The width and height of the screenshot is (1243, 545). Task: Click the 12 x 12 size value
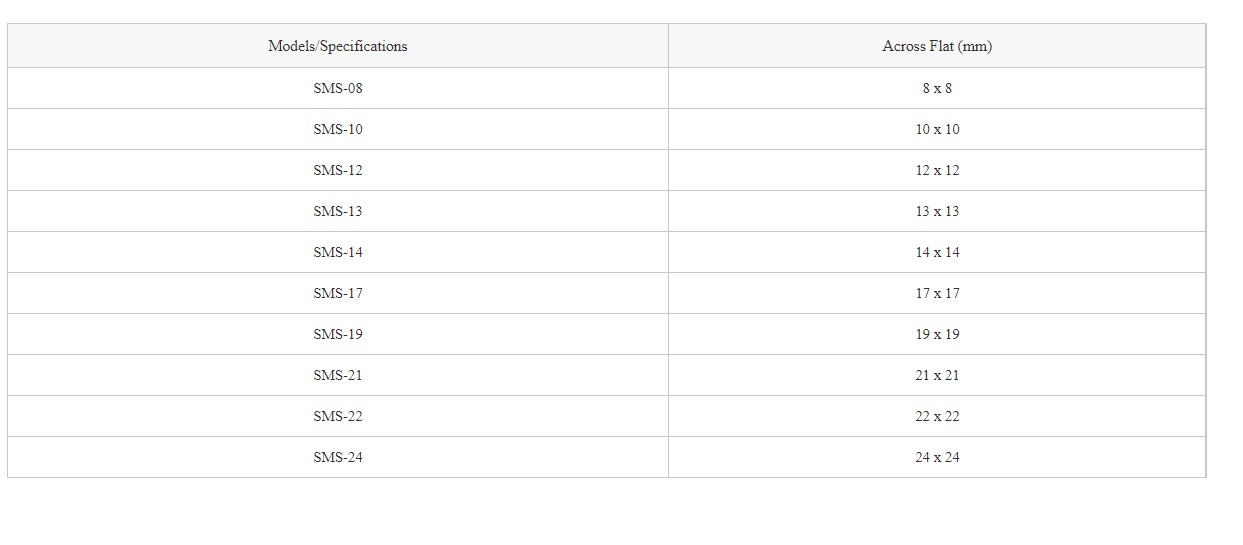pos(937,170)
